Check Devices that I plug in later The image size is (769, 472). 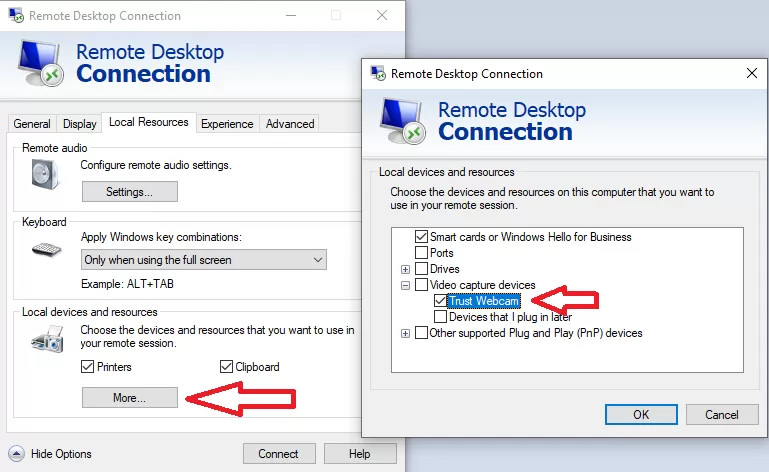pyautogui.click(x=440, y=316)
